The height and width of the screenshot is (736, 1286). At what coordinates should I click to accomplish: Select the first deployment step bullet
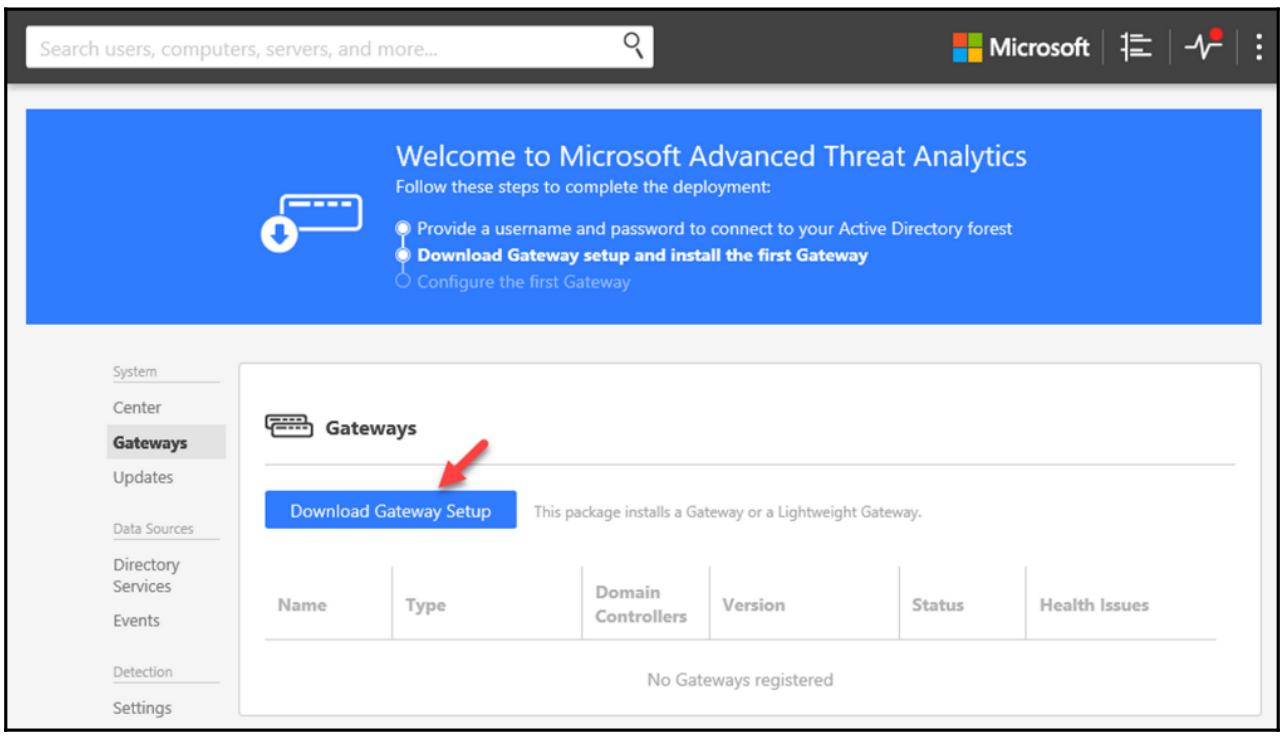coord(403,229)
